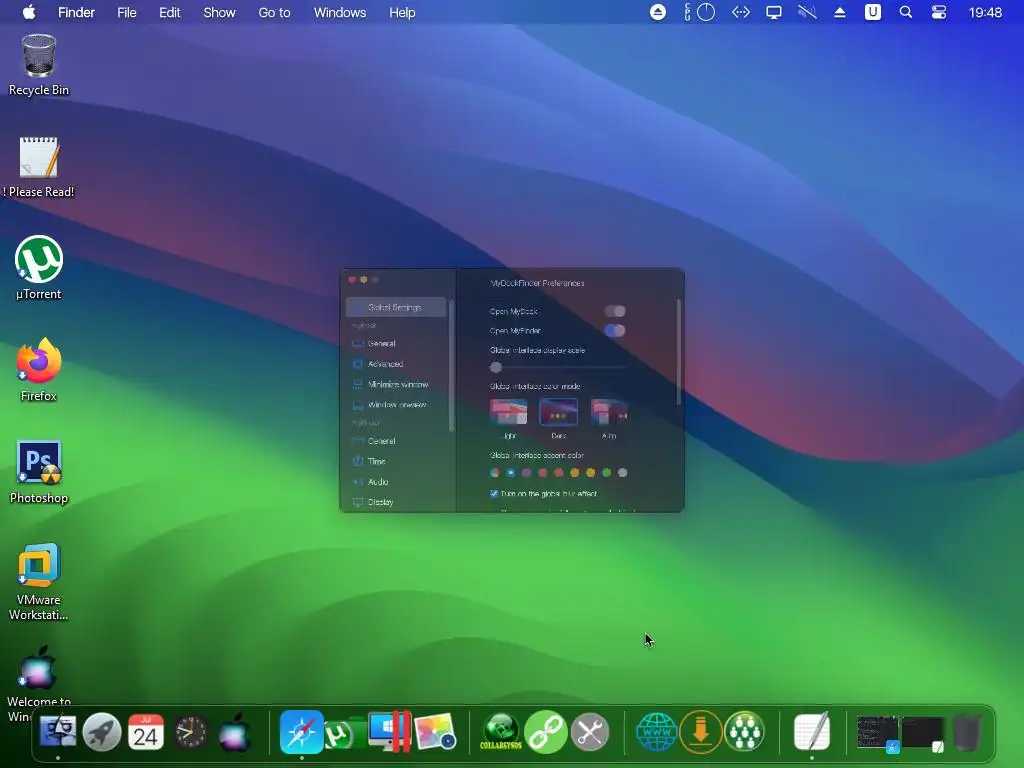Open the Finder menu in menu bar
The height and width of the screenshot is (768, 1024).
click(76, 12)
